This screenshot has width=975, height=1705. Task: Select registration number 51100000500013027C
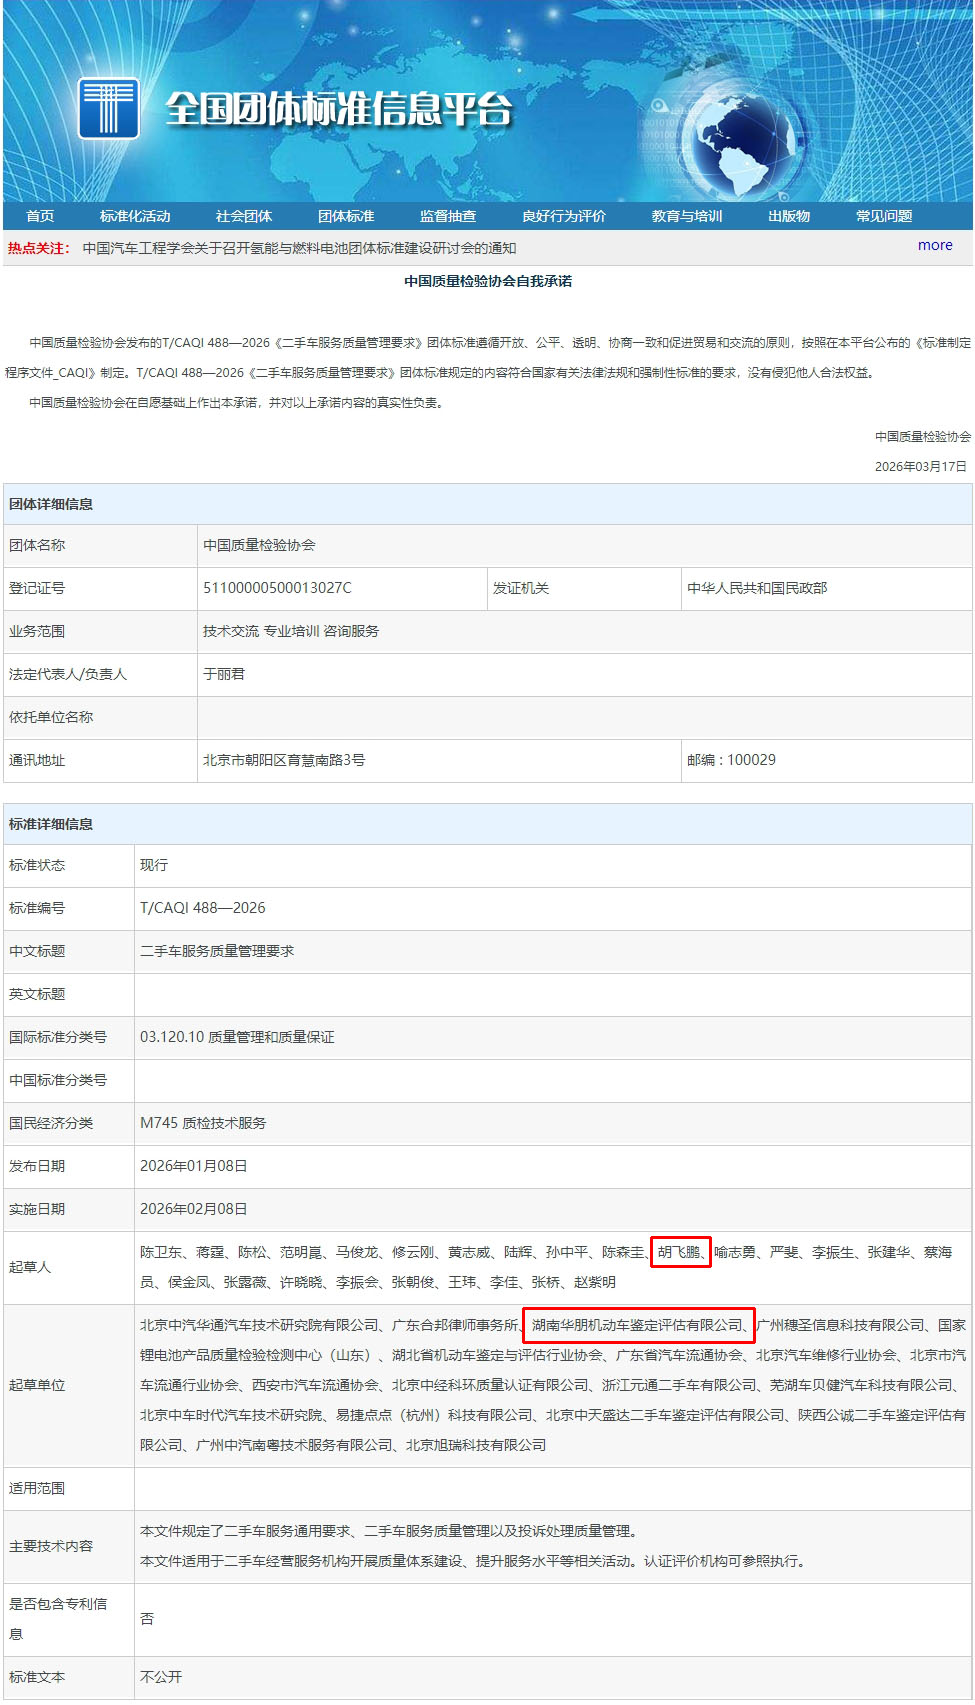click(277, 588)
